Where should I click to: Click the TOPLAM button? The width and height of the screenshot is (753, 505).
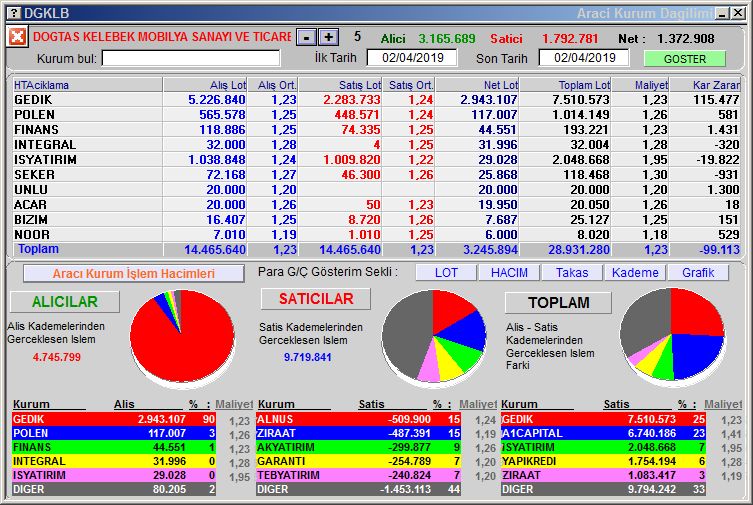click(559, 302)
